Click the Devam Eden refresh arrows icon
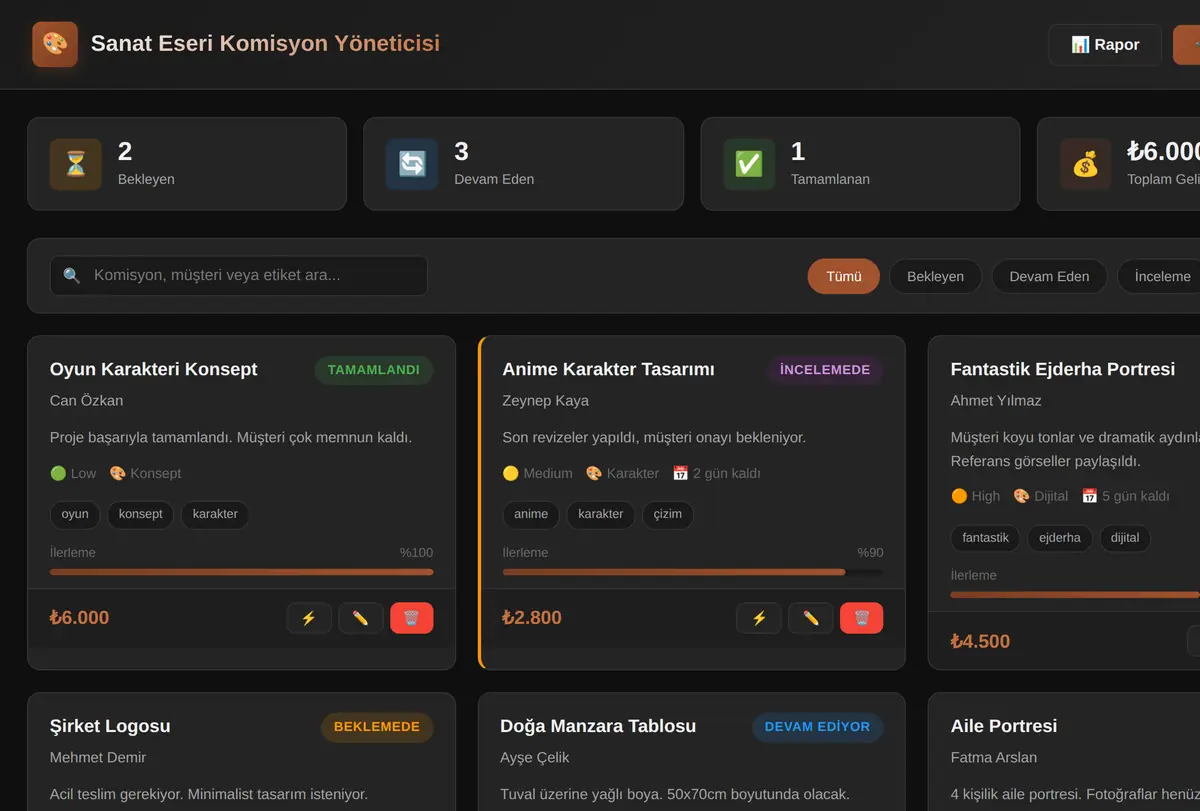Image resolution: width=1200 pixels, height=811 pixels. tap(412, 164)
